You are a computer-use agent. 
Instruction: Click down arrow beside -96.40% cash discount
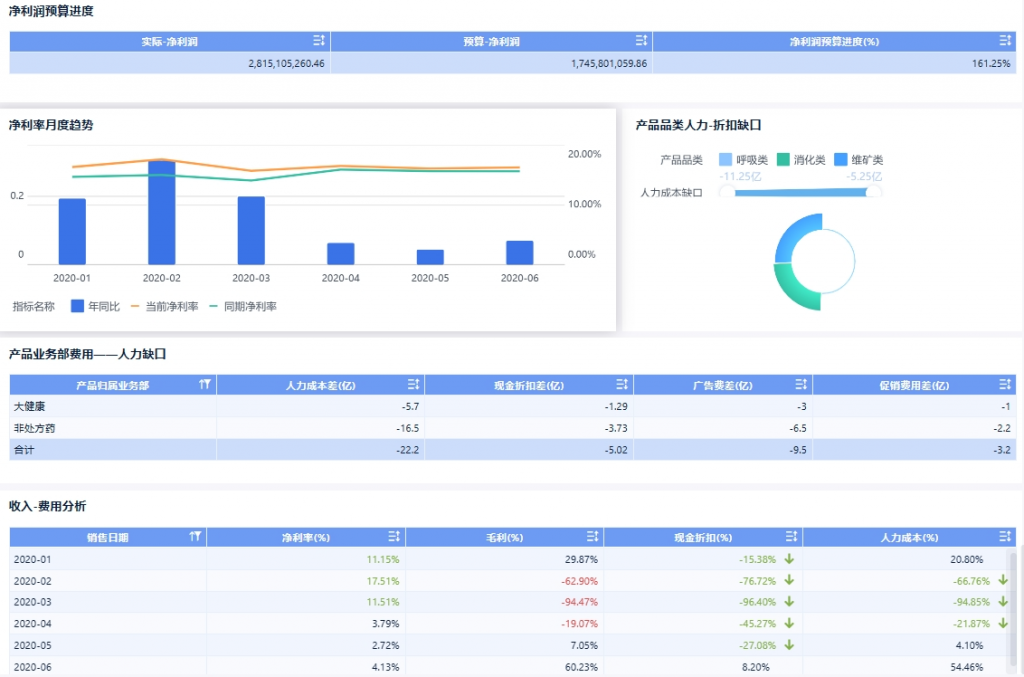[789, 602]
